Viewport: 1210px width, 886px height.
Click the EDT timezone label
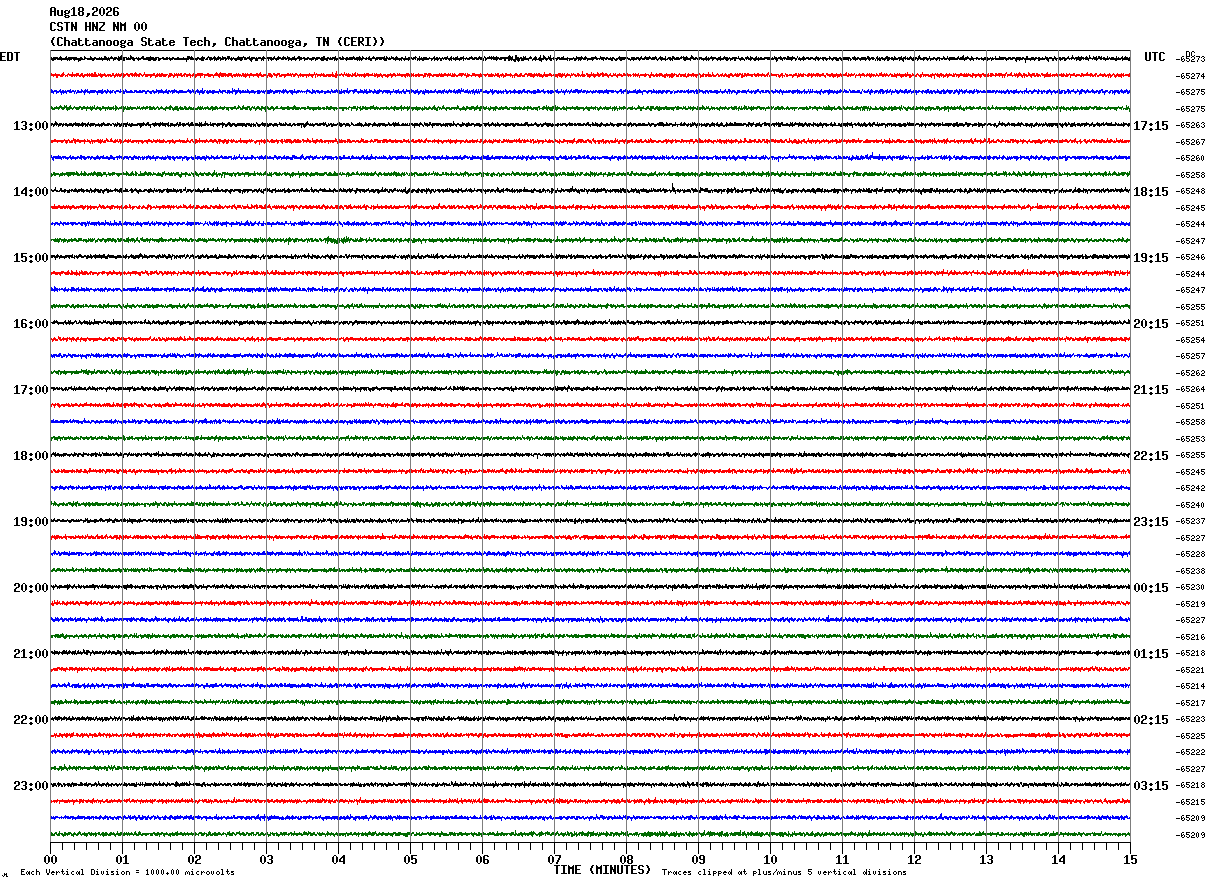coord(10,57)
